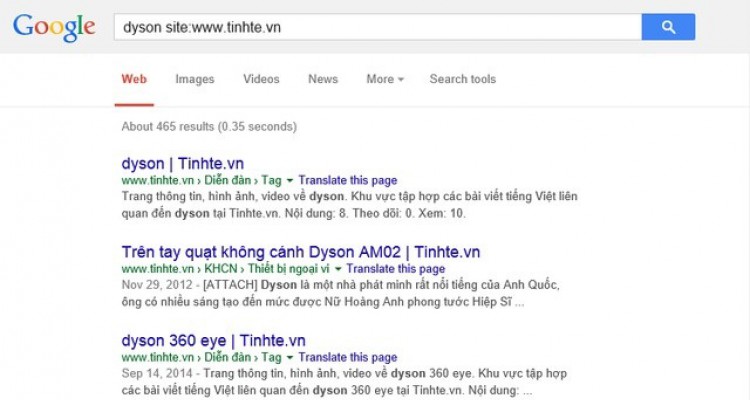The height and width of the screenshot is (400, 750).
Task: Click the 'Sep 14, 2014' date text
Action: (157, 373)
